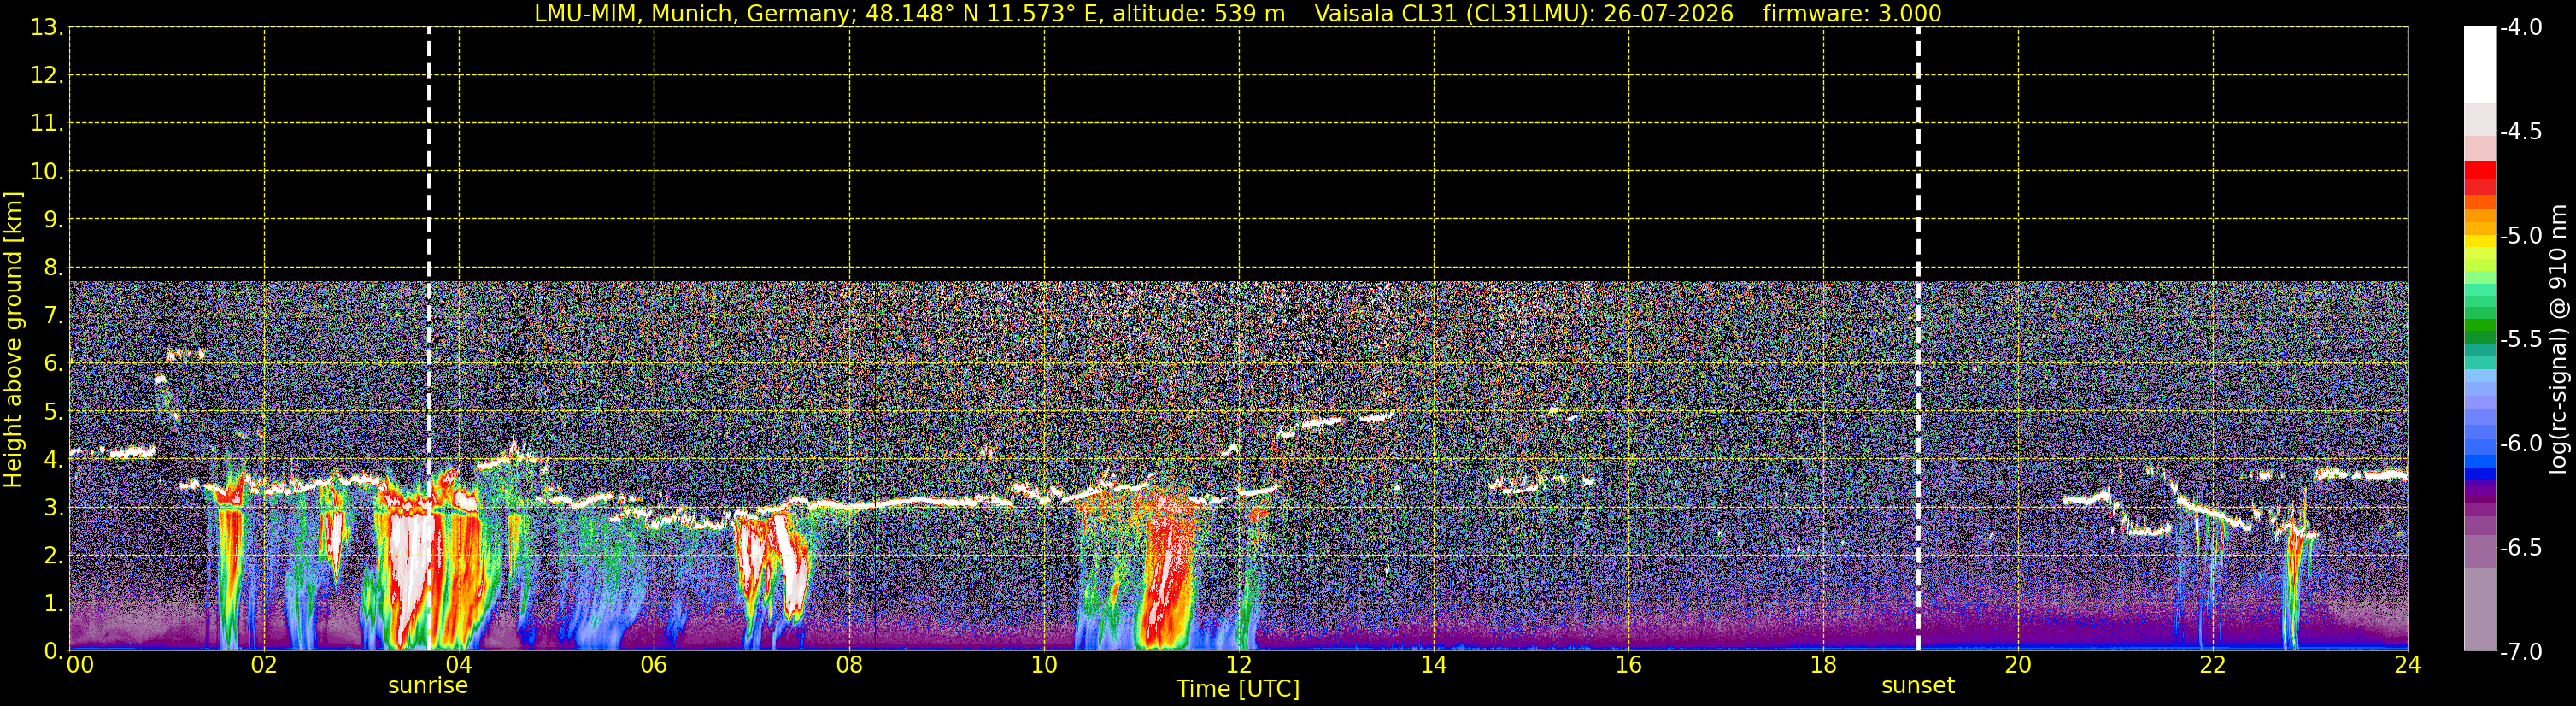Click the '14' time axis tick label
The image size is (2576, 706).
(x=1434, y=665)
